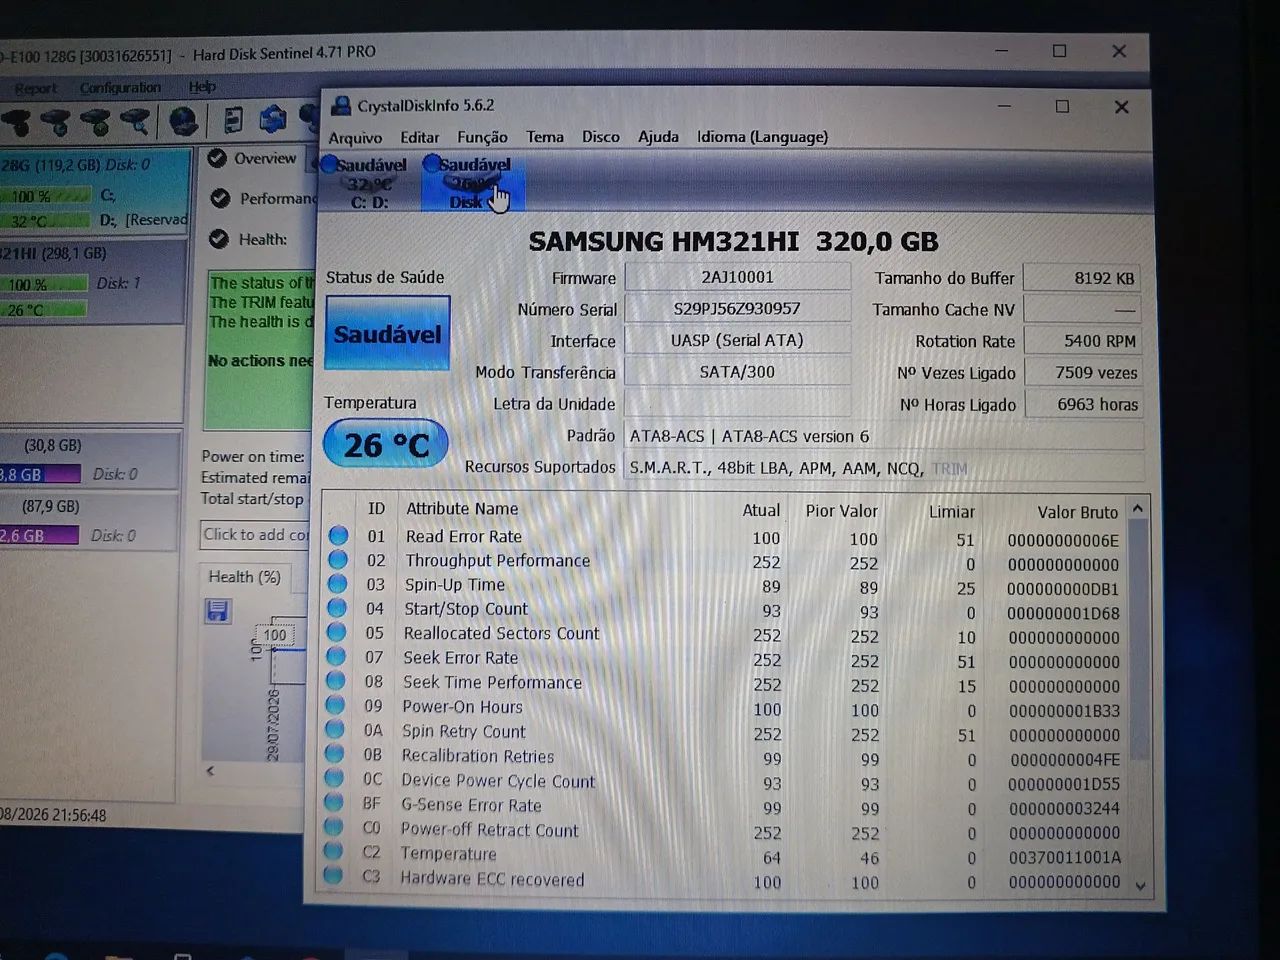Click the globe icon in Hard Disk Sentinel toolbar
This screenshot has width=1280, height=960.
[x=183, y=121]
